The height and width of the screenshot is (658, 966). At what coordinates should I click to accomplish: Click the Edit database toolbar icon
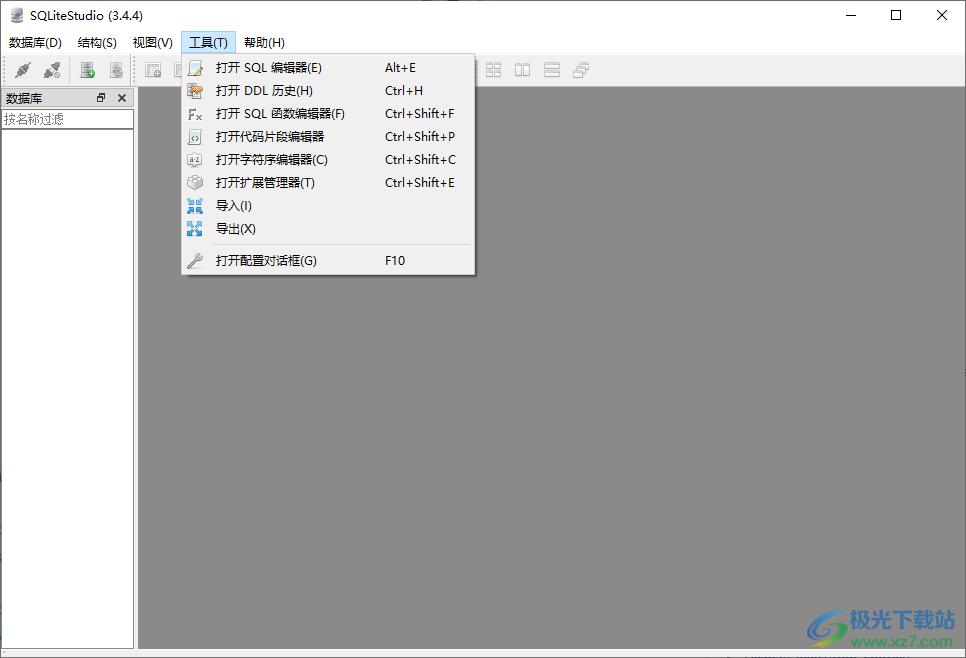click(x=116, y=69)
